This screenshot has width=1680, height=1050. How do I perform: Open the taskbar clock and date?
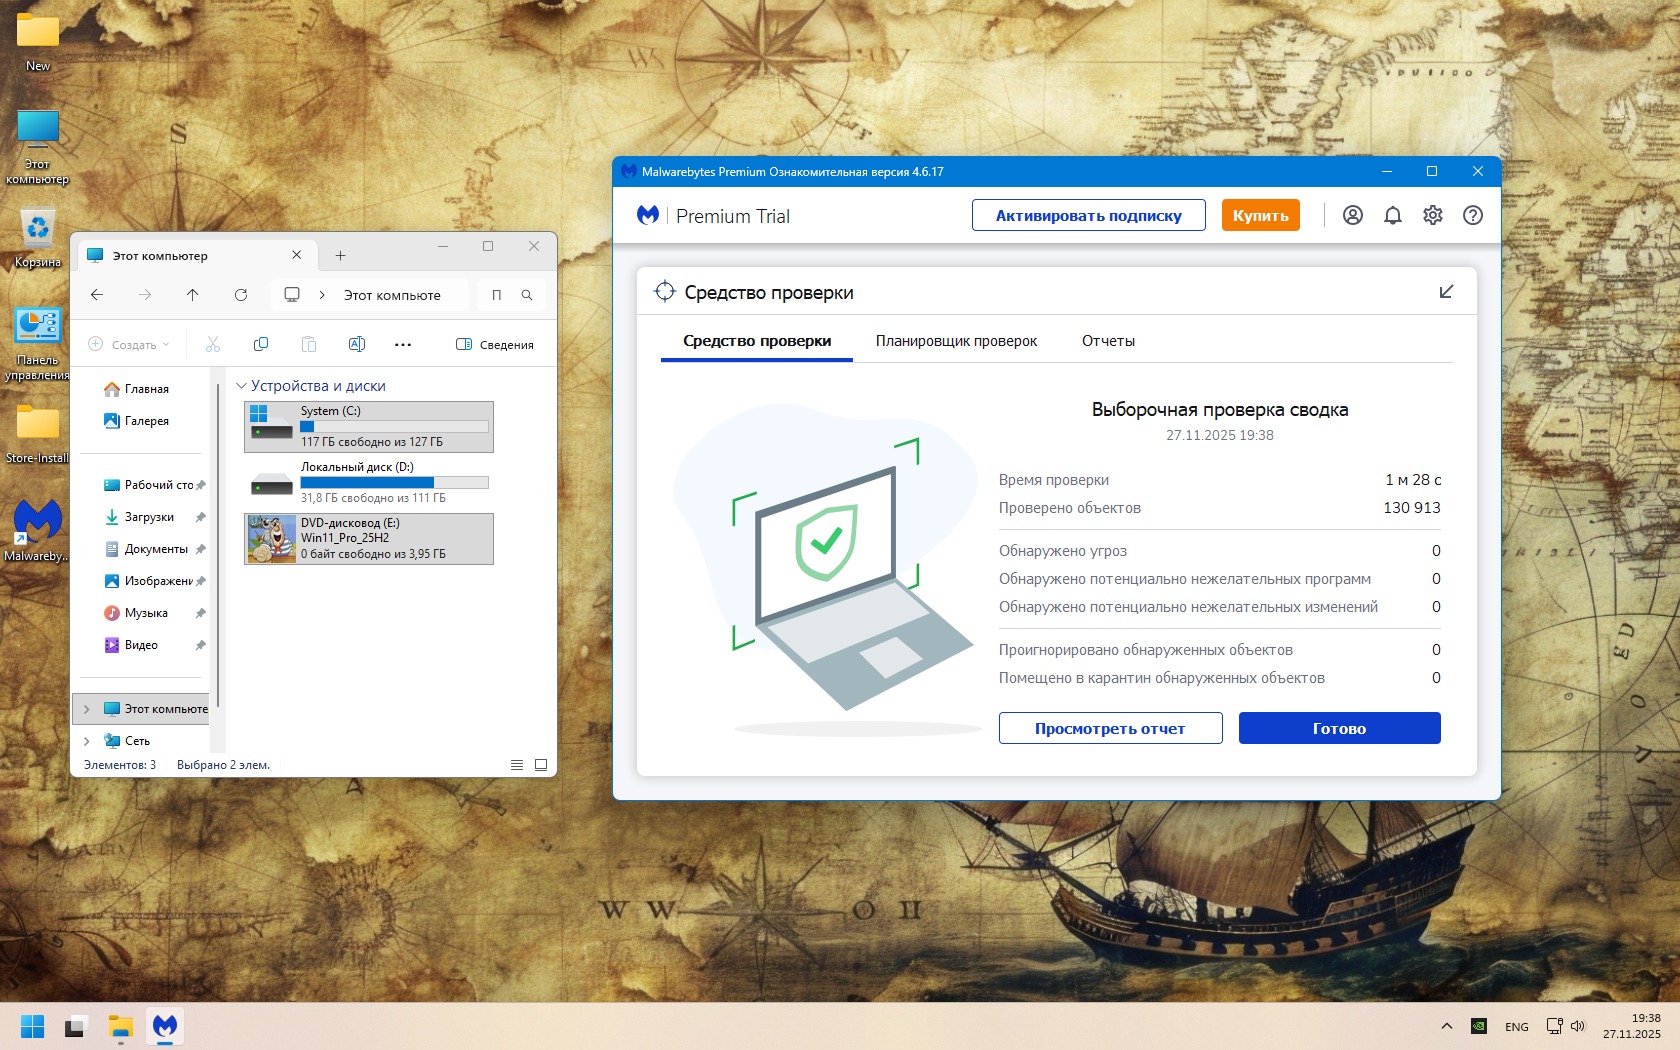[1632, 1026]
